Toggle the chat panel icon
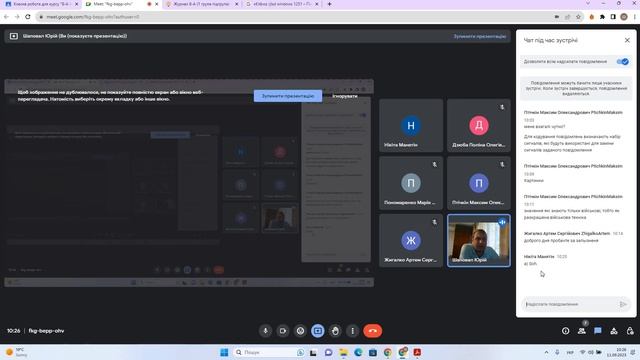 pos(598,331)
